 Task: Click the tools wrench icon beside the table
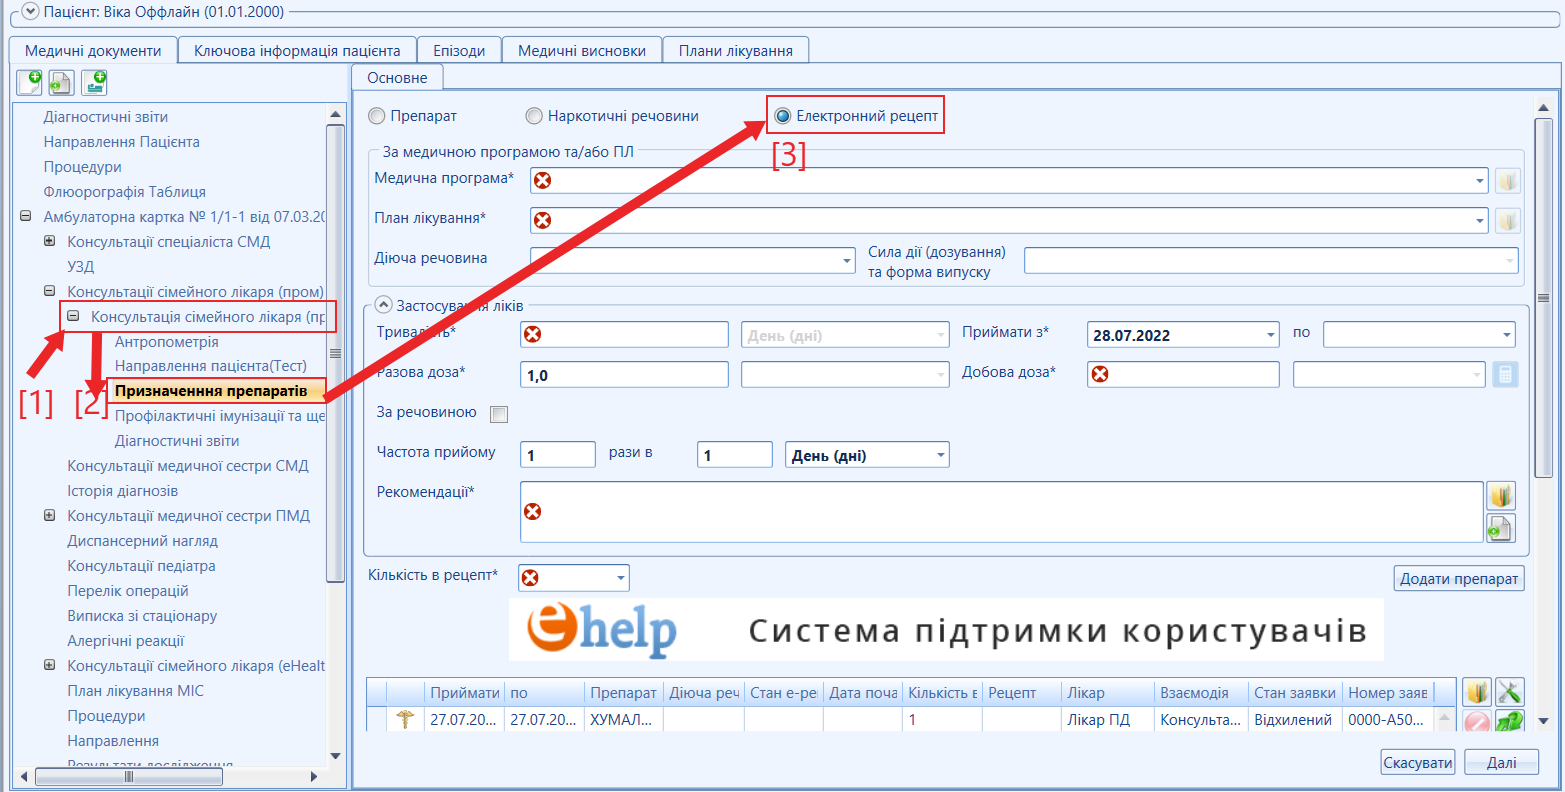tap(1510, 692)
